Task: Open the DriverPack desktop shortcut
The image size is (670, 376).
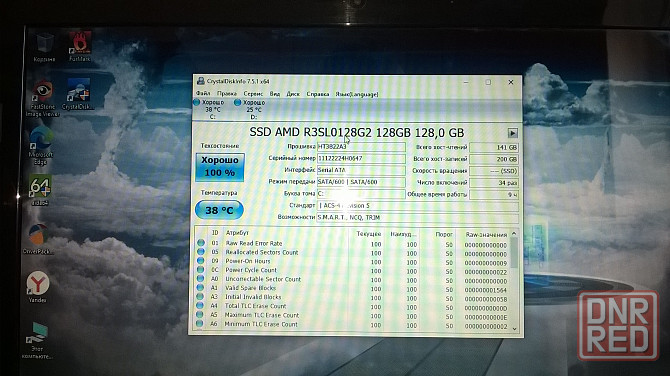Action: pyautogui.click(x=38, y=239)
